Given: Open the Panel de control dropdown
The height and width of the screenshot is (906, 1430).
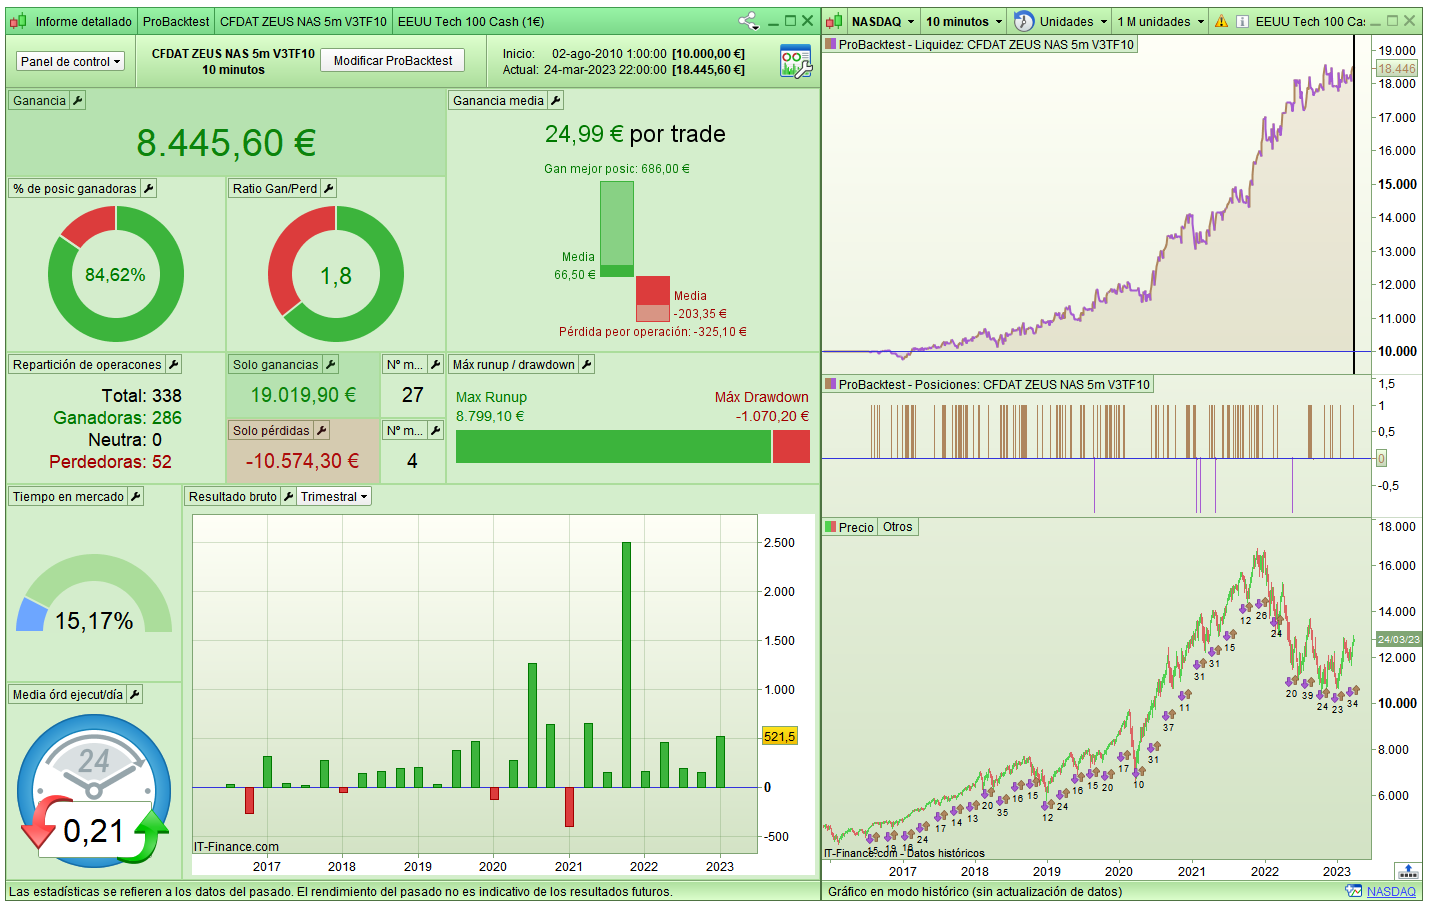Looking at the screenshot, I should (70, 61).
